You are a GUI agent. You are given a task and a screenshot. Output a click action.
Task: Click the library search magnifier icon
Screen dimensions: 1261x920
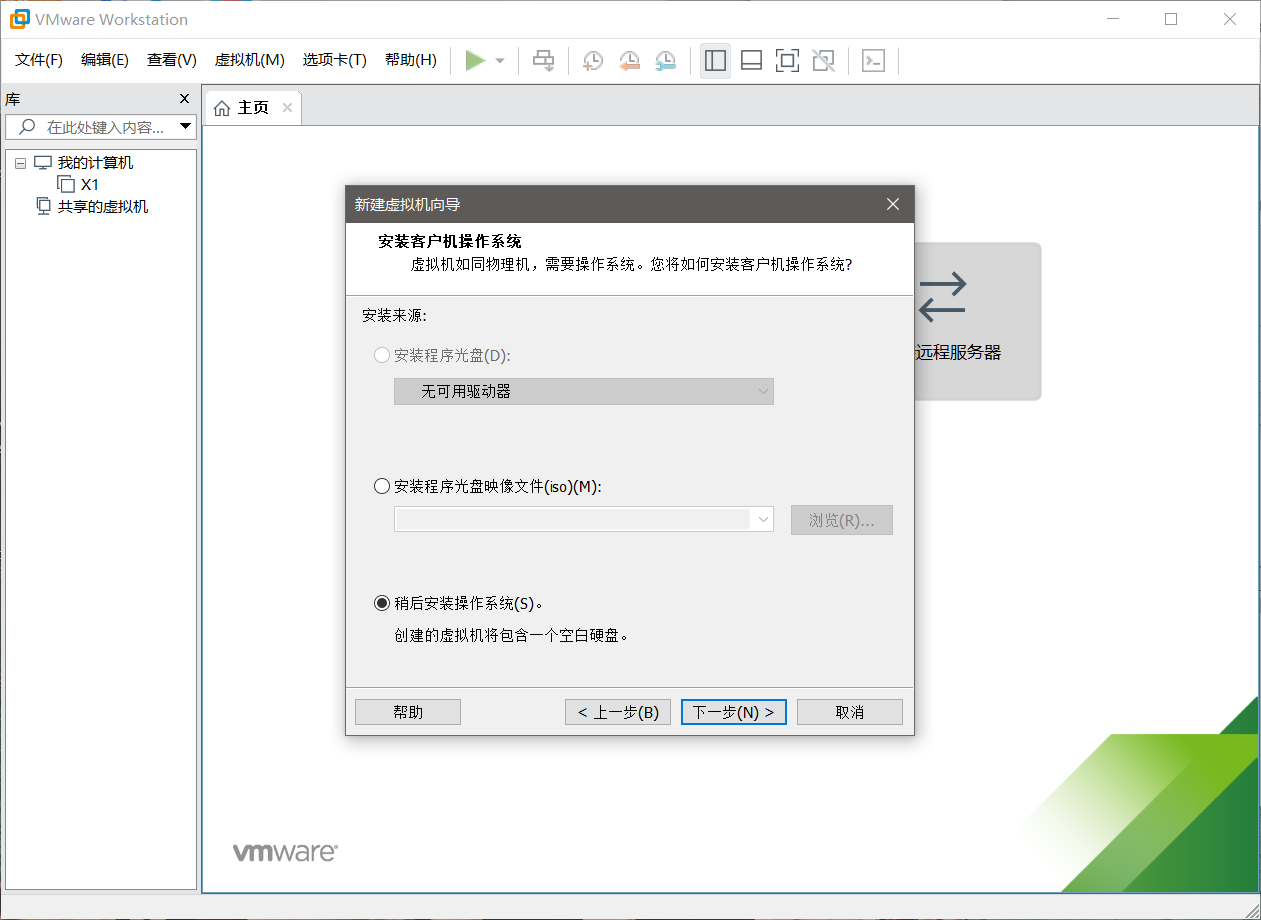(x=27, y=127)
